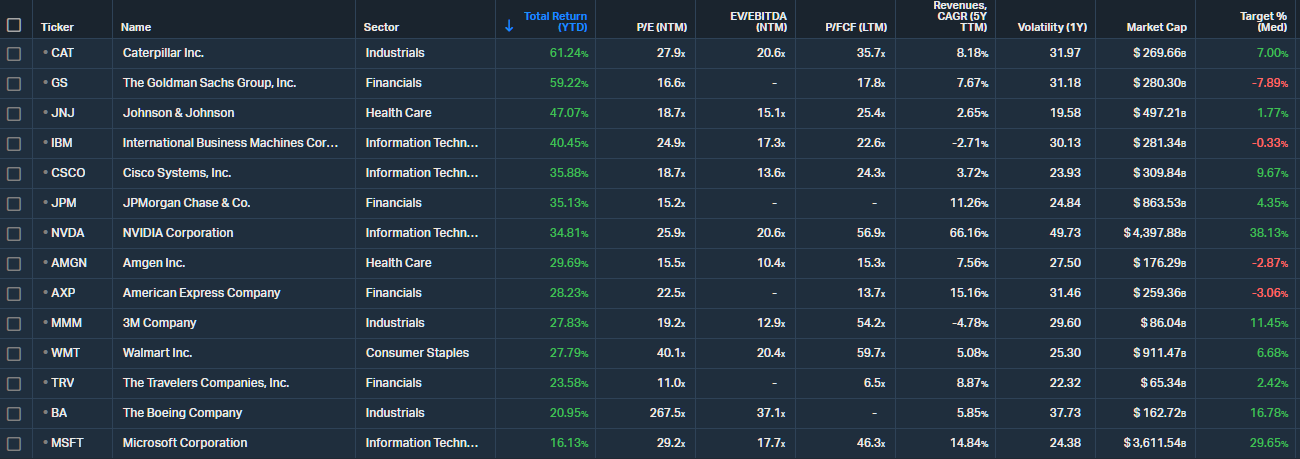
Task: Click the Sector column header
Action: 381,27
